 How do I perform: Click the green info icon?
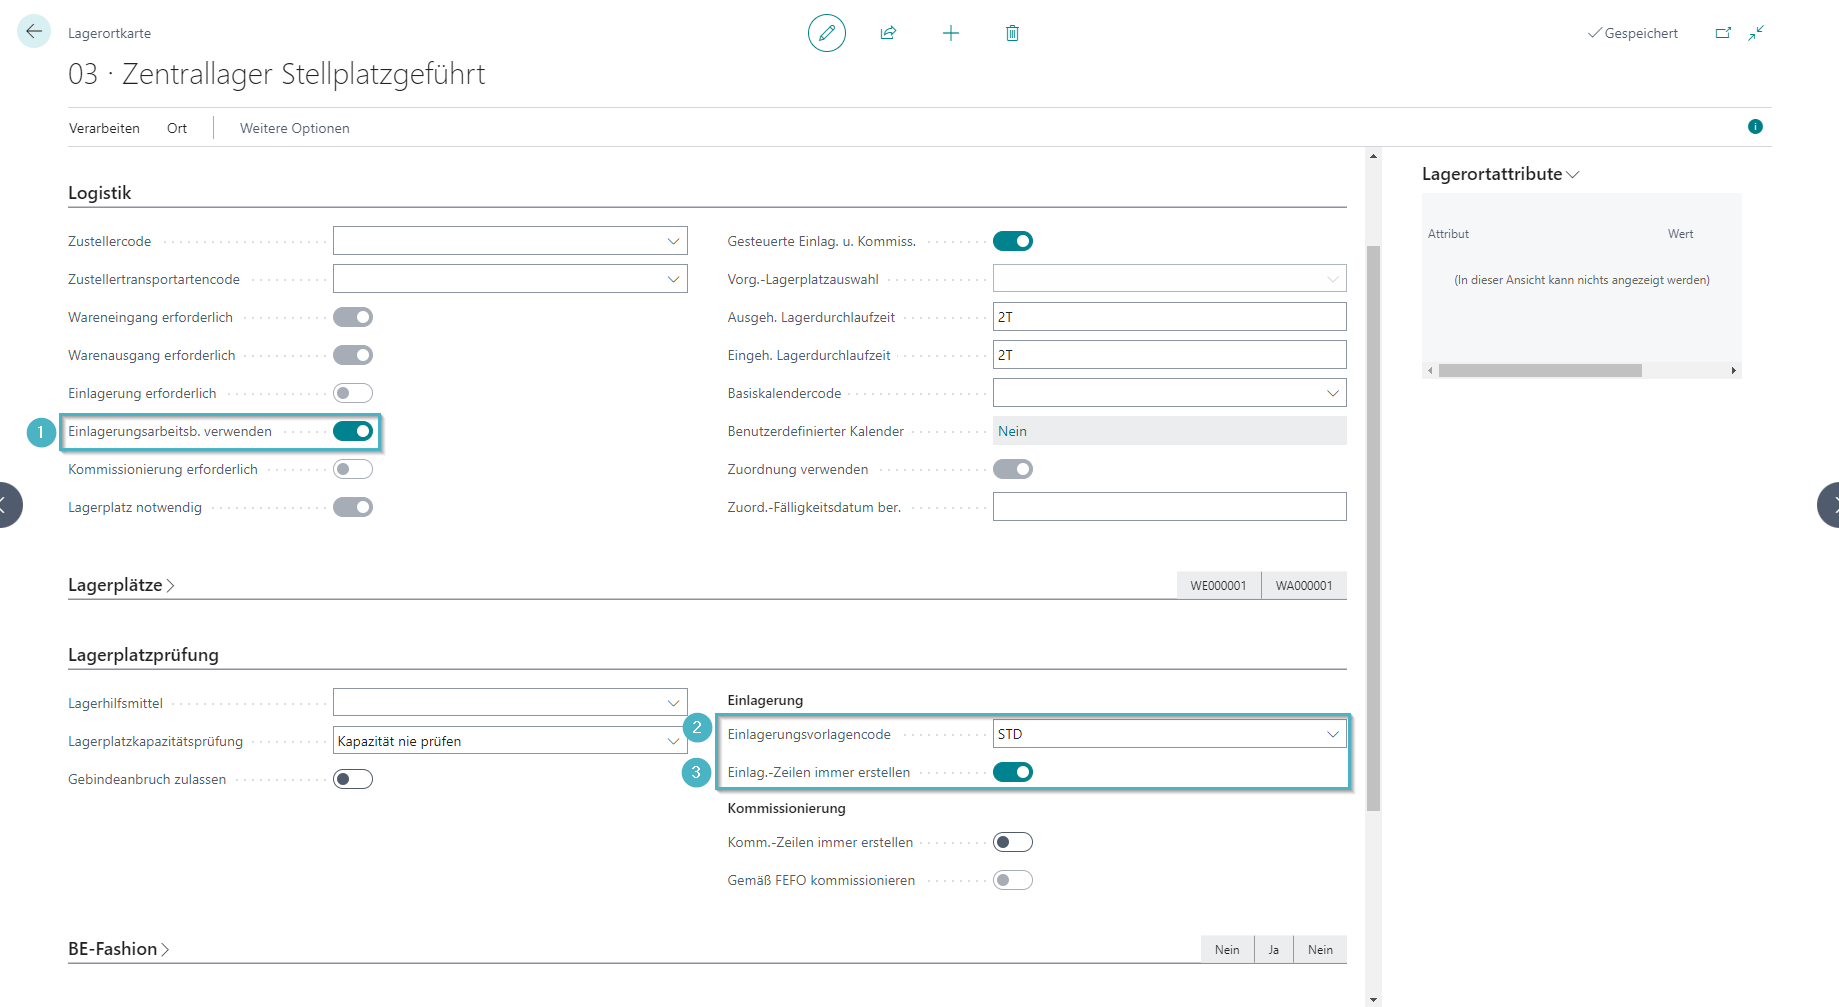coord(1755,127)
